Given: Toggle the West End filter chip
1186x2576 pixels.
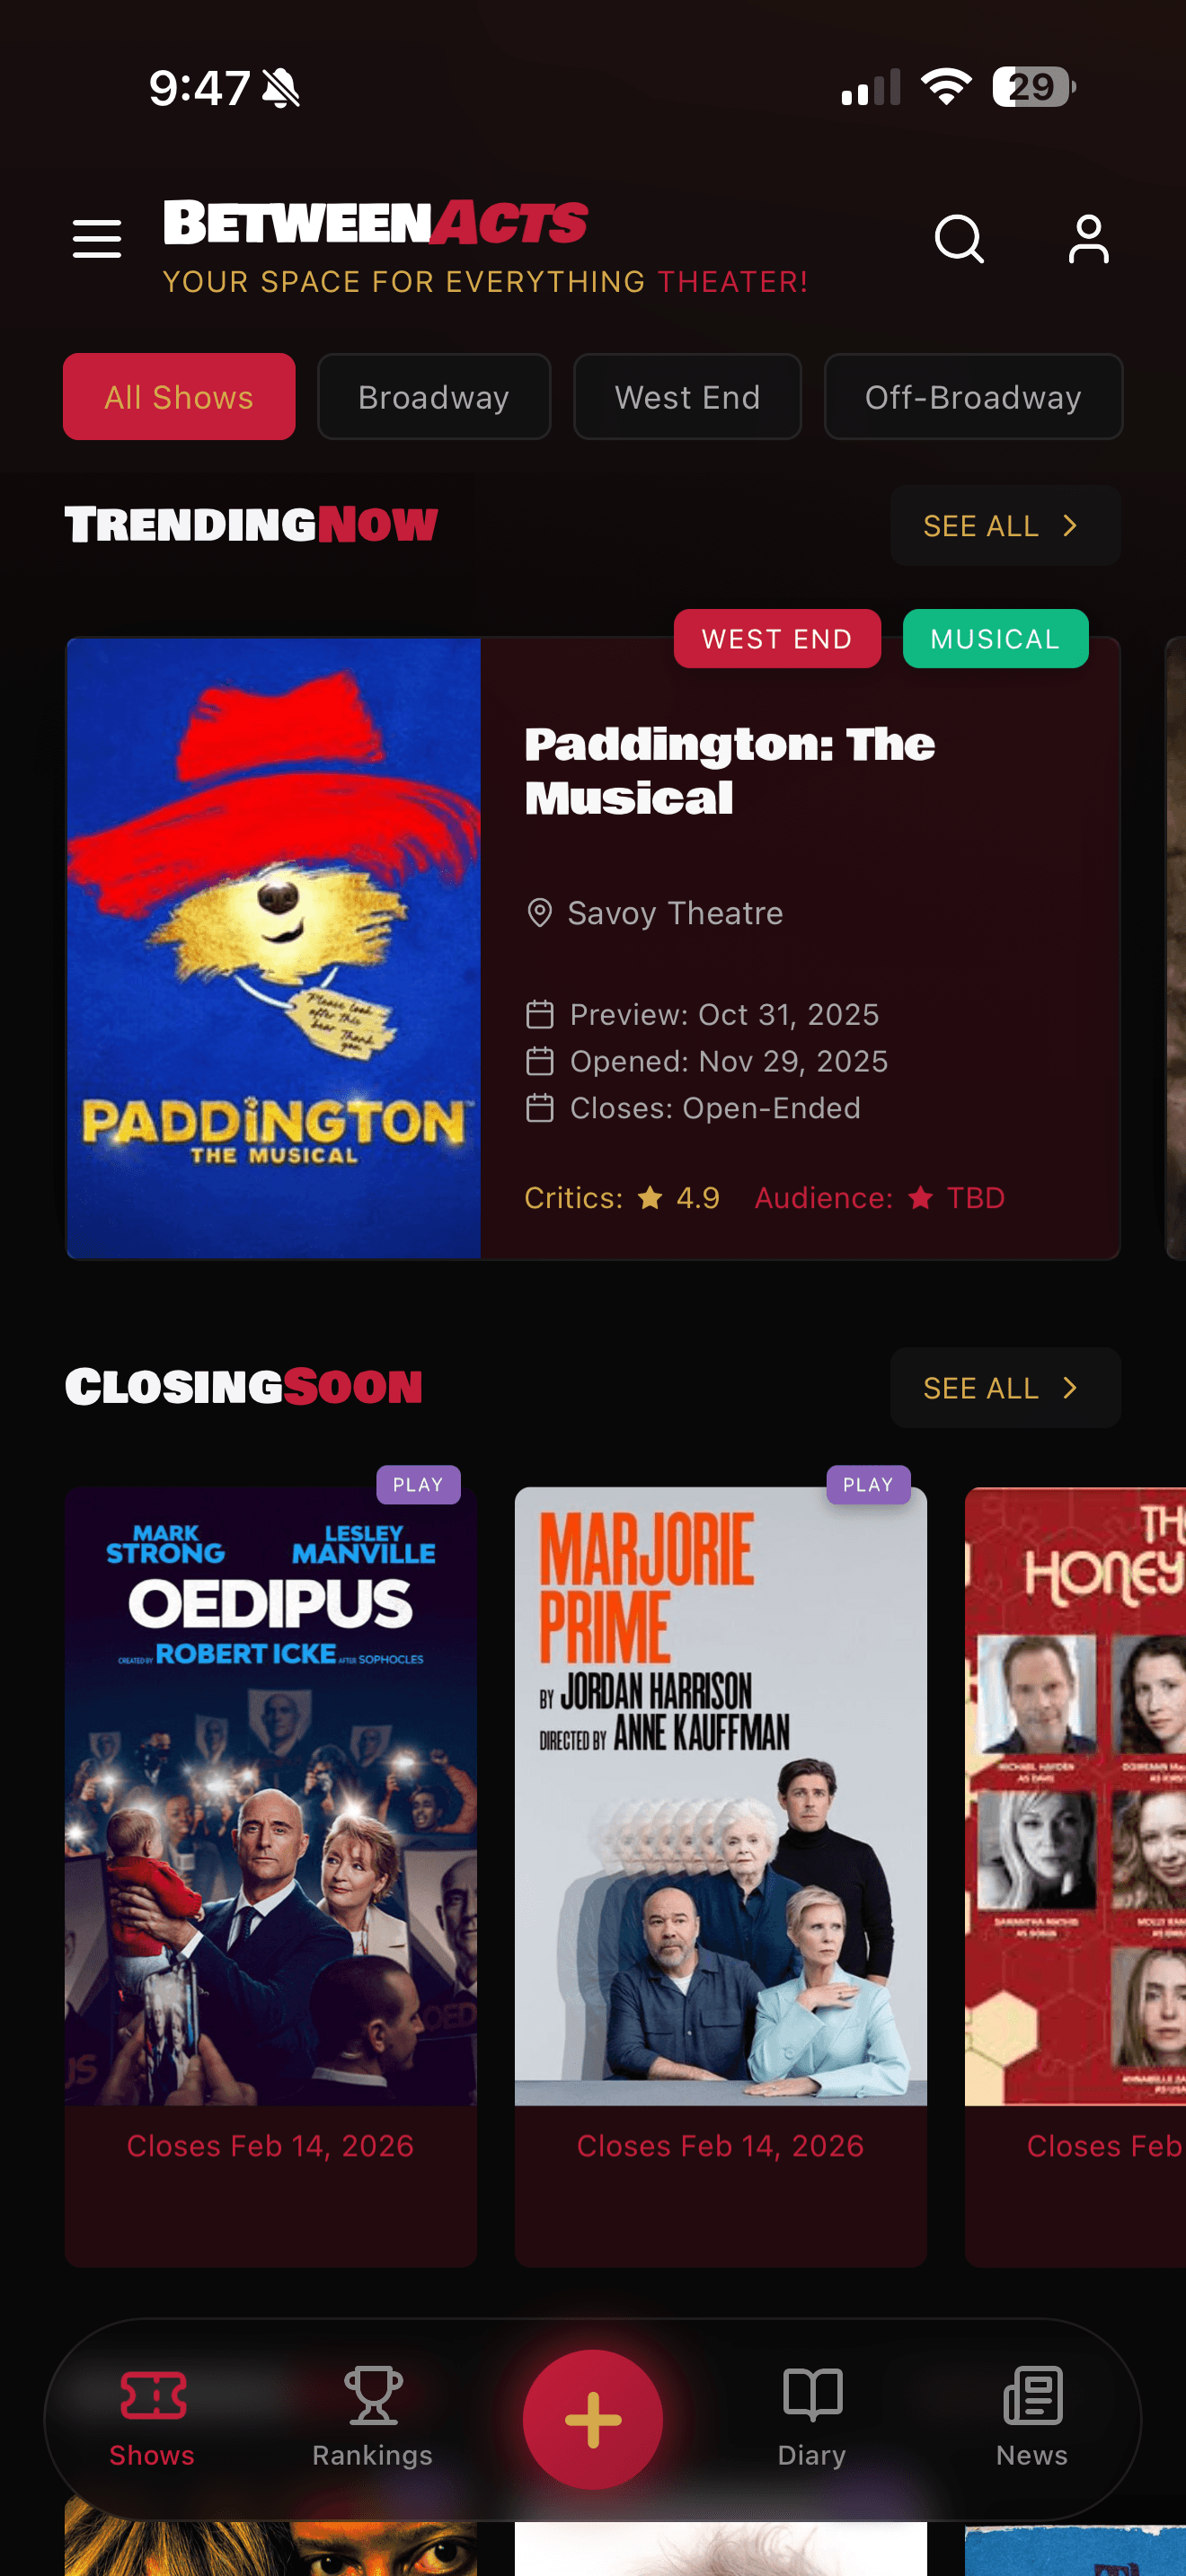Looking at the screenshot, I should click(687, 397).
